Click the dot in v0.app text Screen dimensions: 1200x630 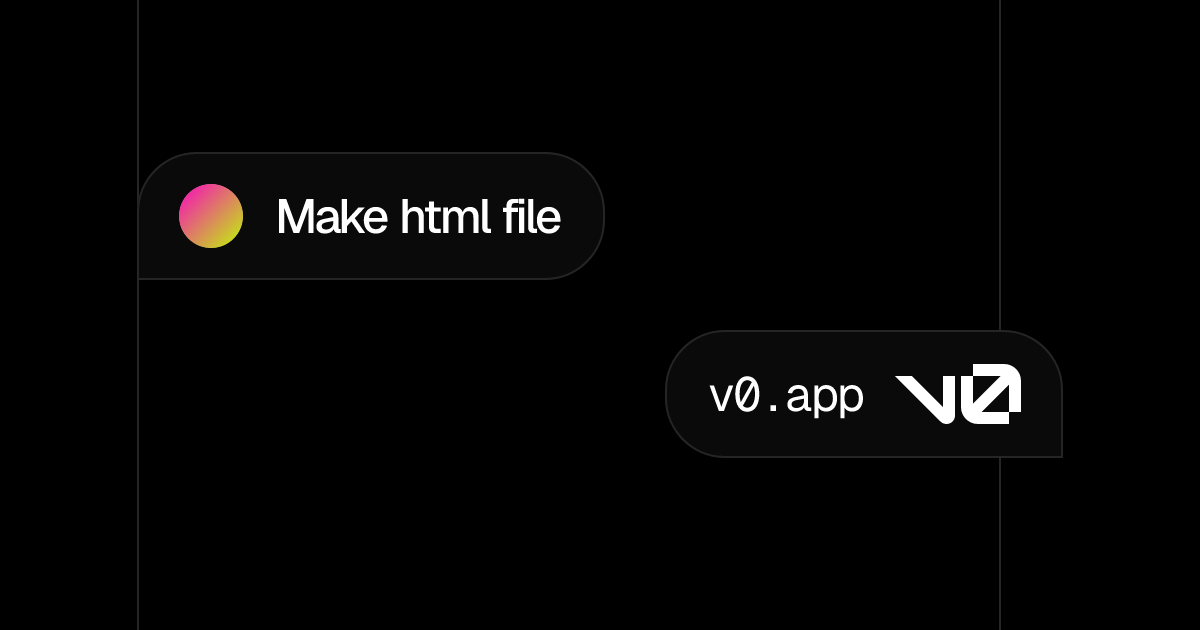[773, 411]
